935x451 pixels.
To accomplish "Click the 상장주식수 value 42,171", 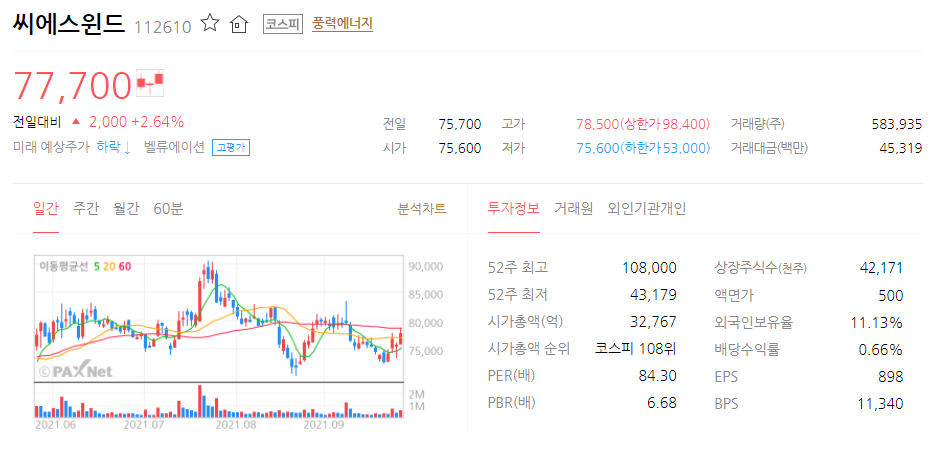I will pyautogui.click(x=881, y=268).
